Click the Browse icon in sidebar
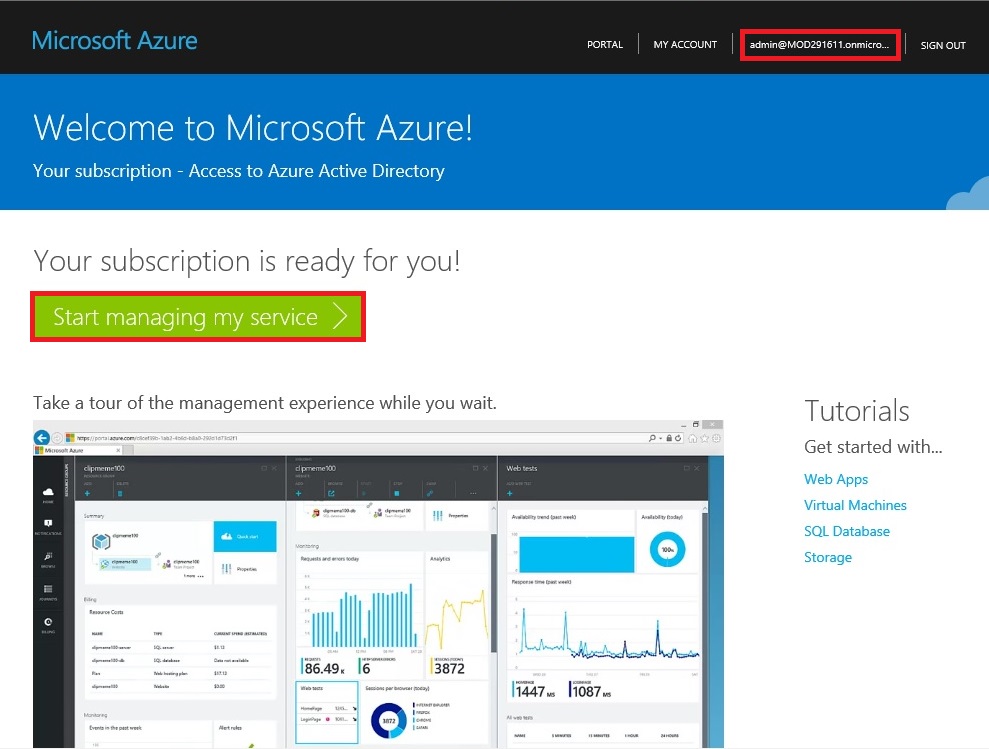989x749 pixels. click(47, 558)
